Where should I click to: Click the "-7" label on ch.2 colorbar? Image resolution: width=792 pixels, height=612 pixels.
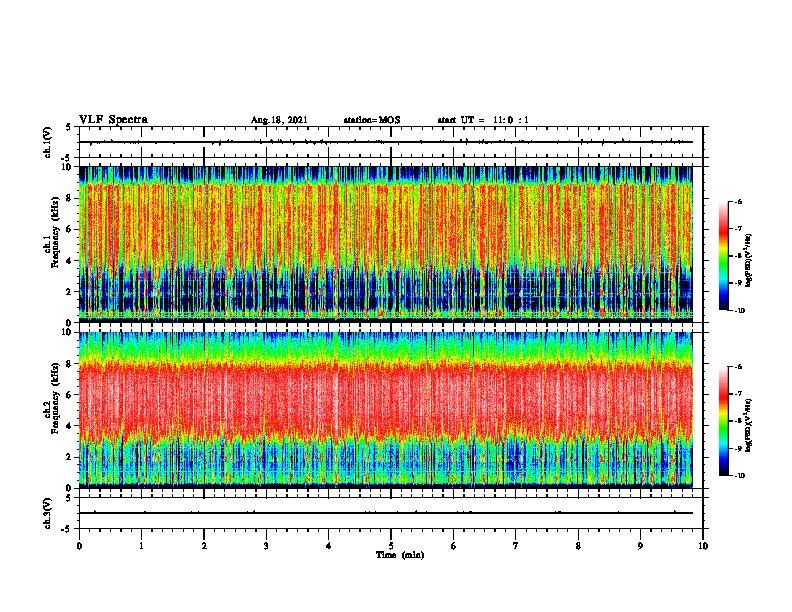739,394
